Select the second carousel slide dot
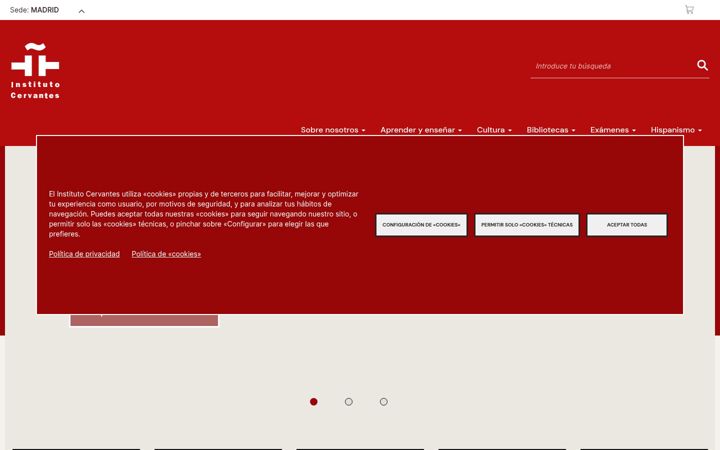This screenshot has height=450, width=720. coord(349,402)
